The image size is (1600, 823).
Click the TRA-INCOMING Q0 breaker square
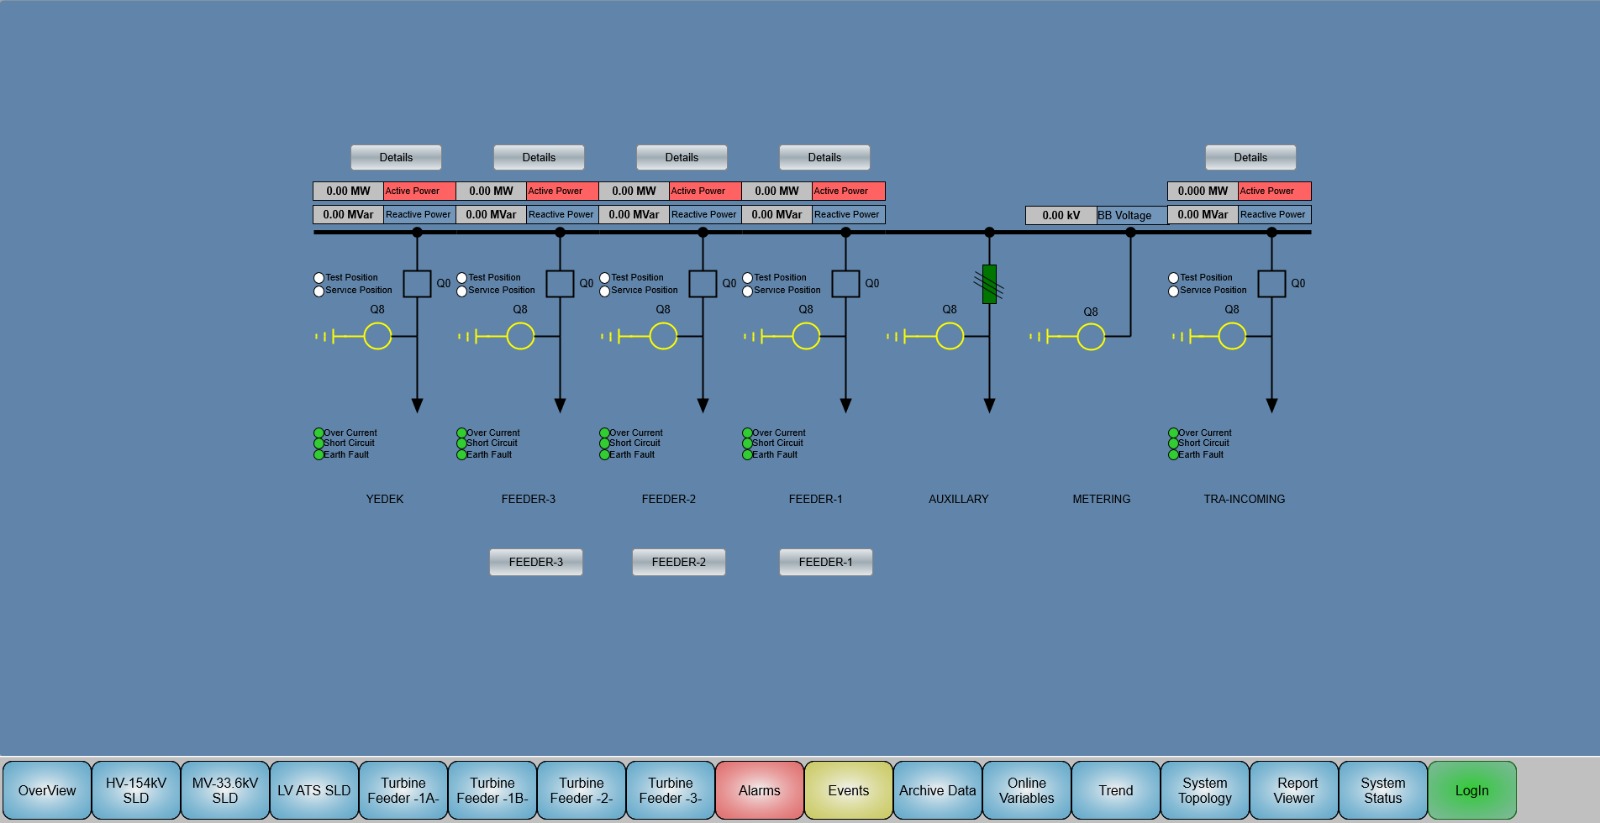click(x=1271, y=283)
